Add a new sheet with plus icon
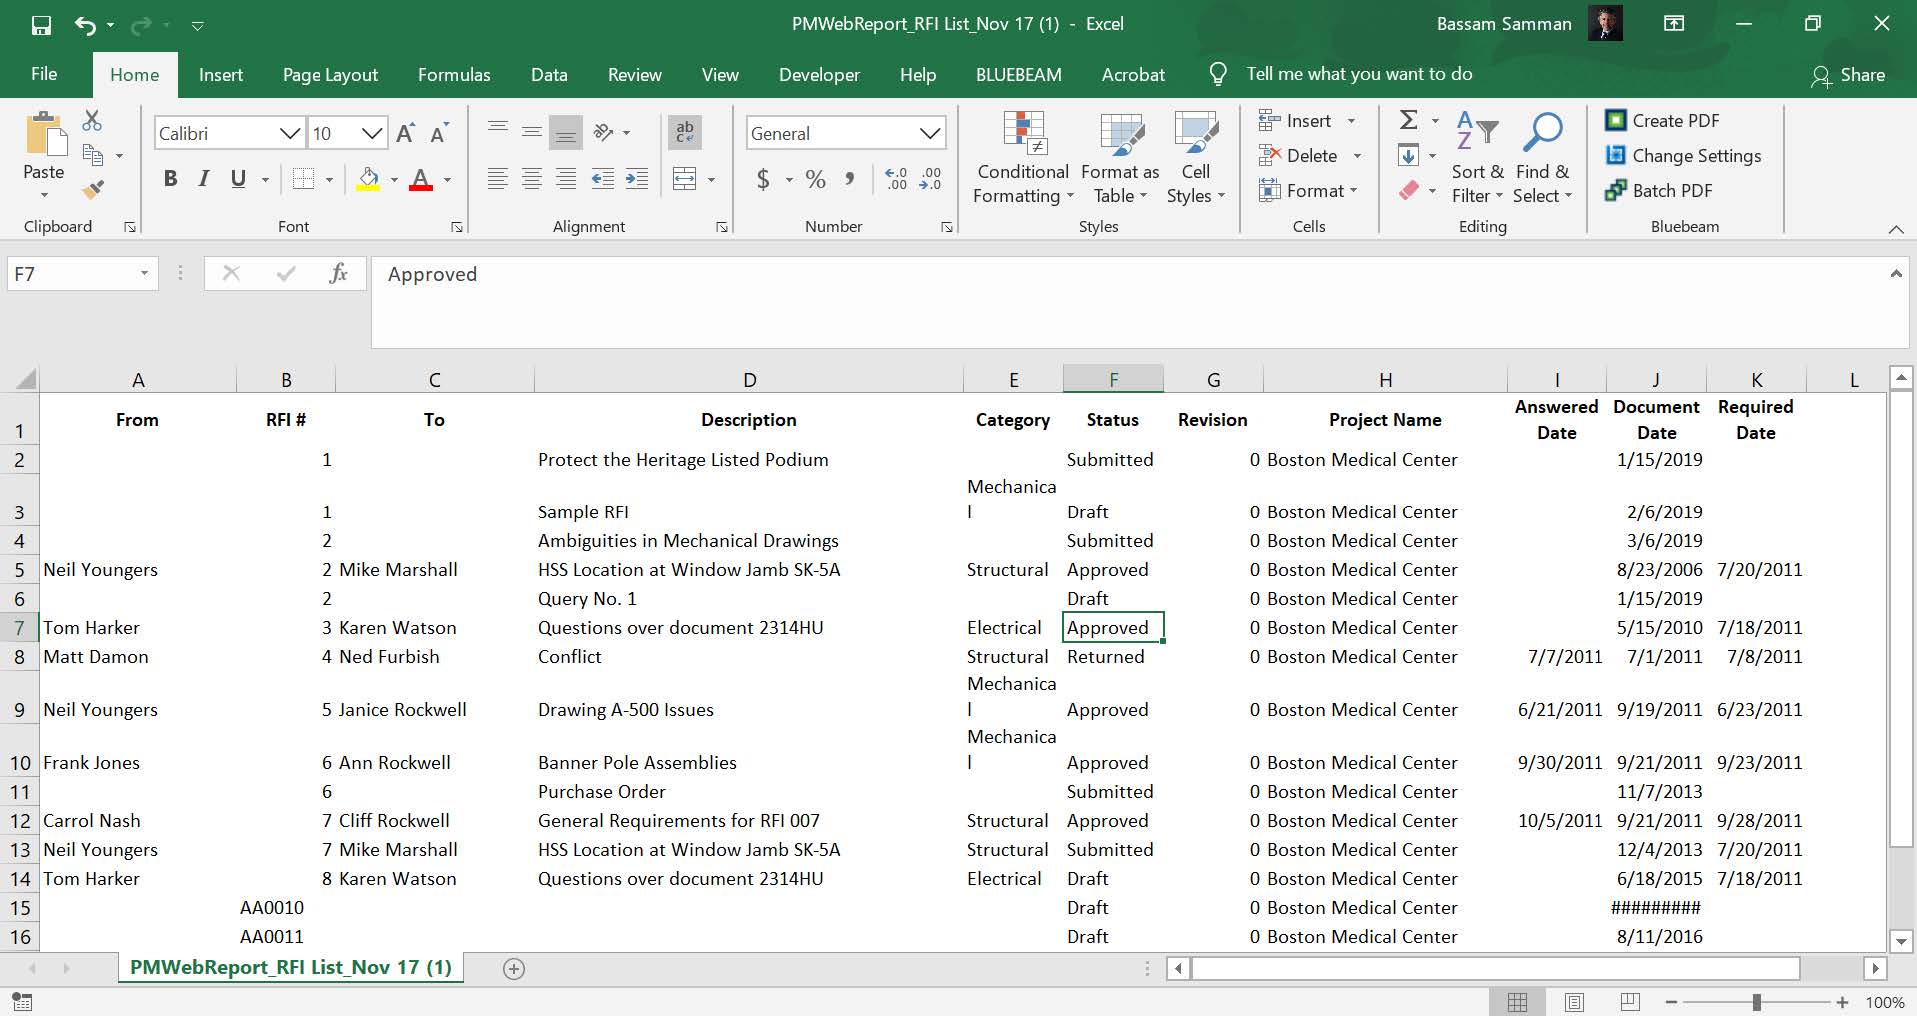Viewport: 1917px width, 1016px height. click(514, 968)
